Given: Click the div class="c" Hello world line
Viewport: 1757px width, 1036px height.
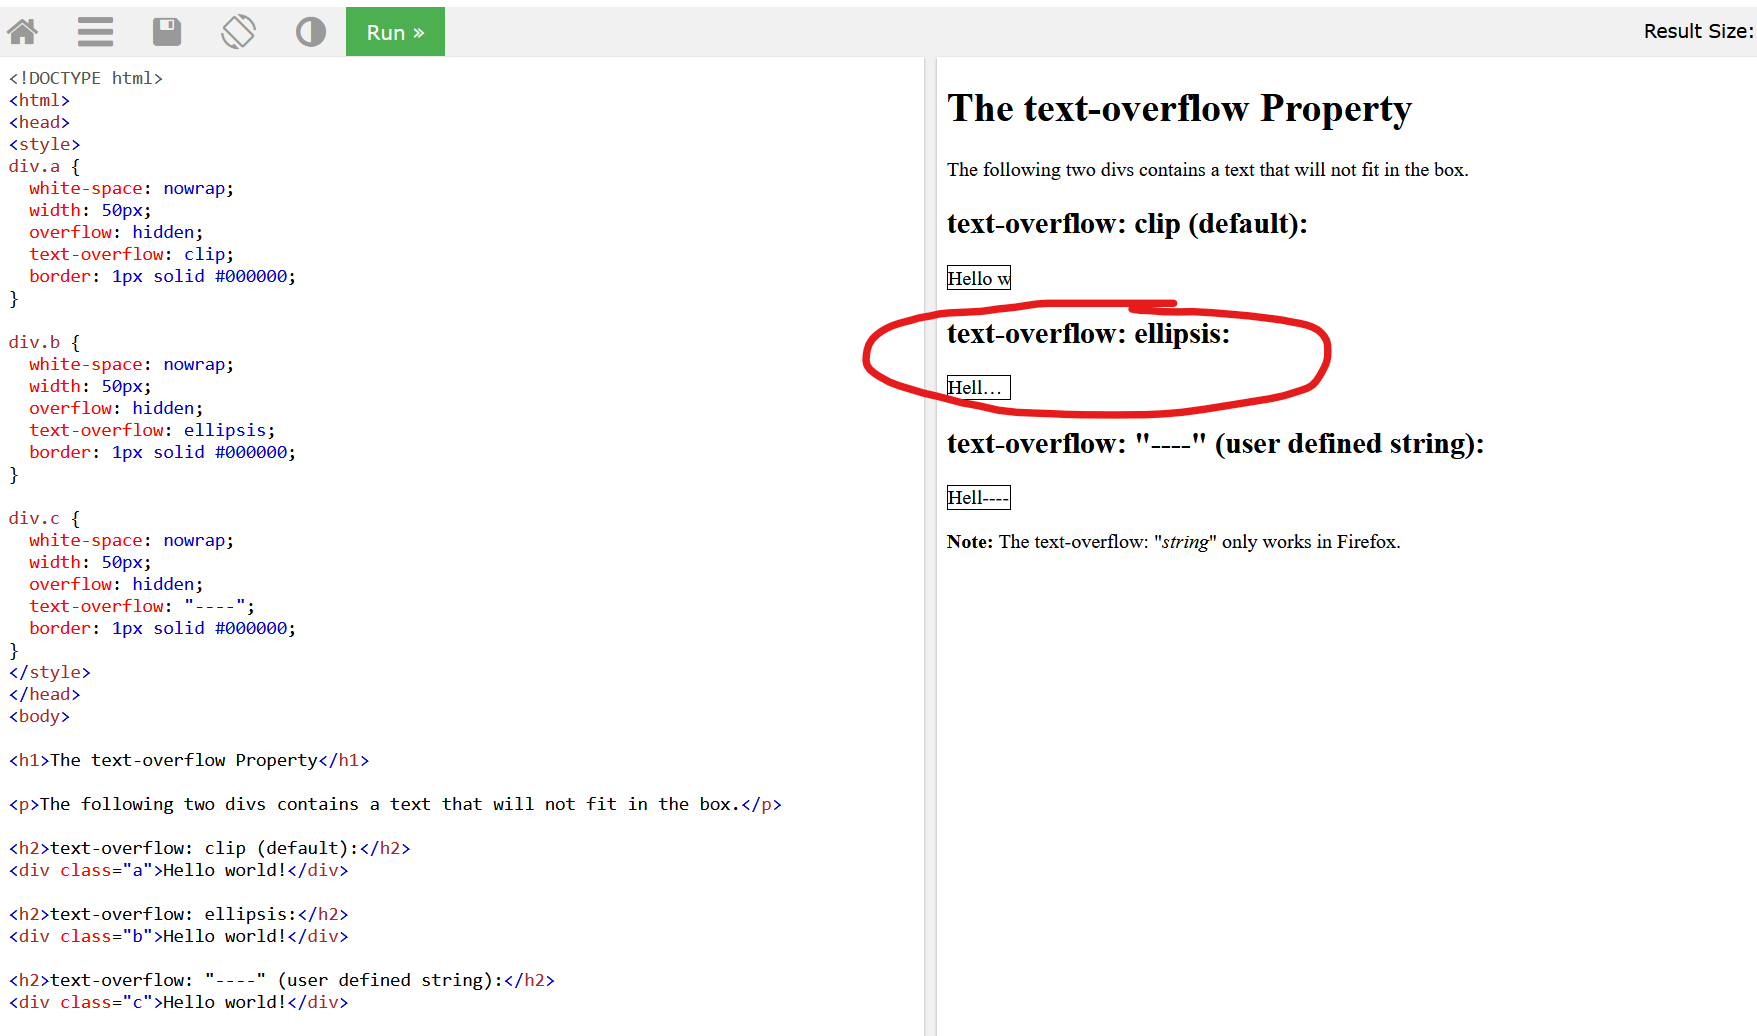Looking at the screenshot, I should tap(179, 1002).
